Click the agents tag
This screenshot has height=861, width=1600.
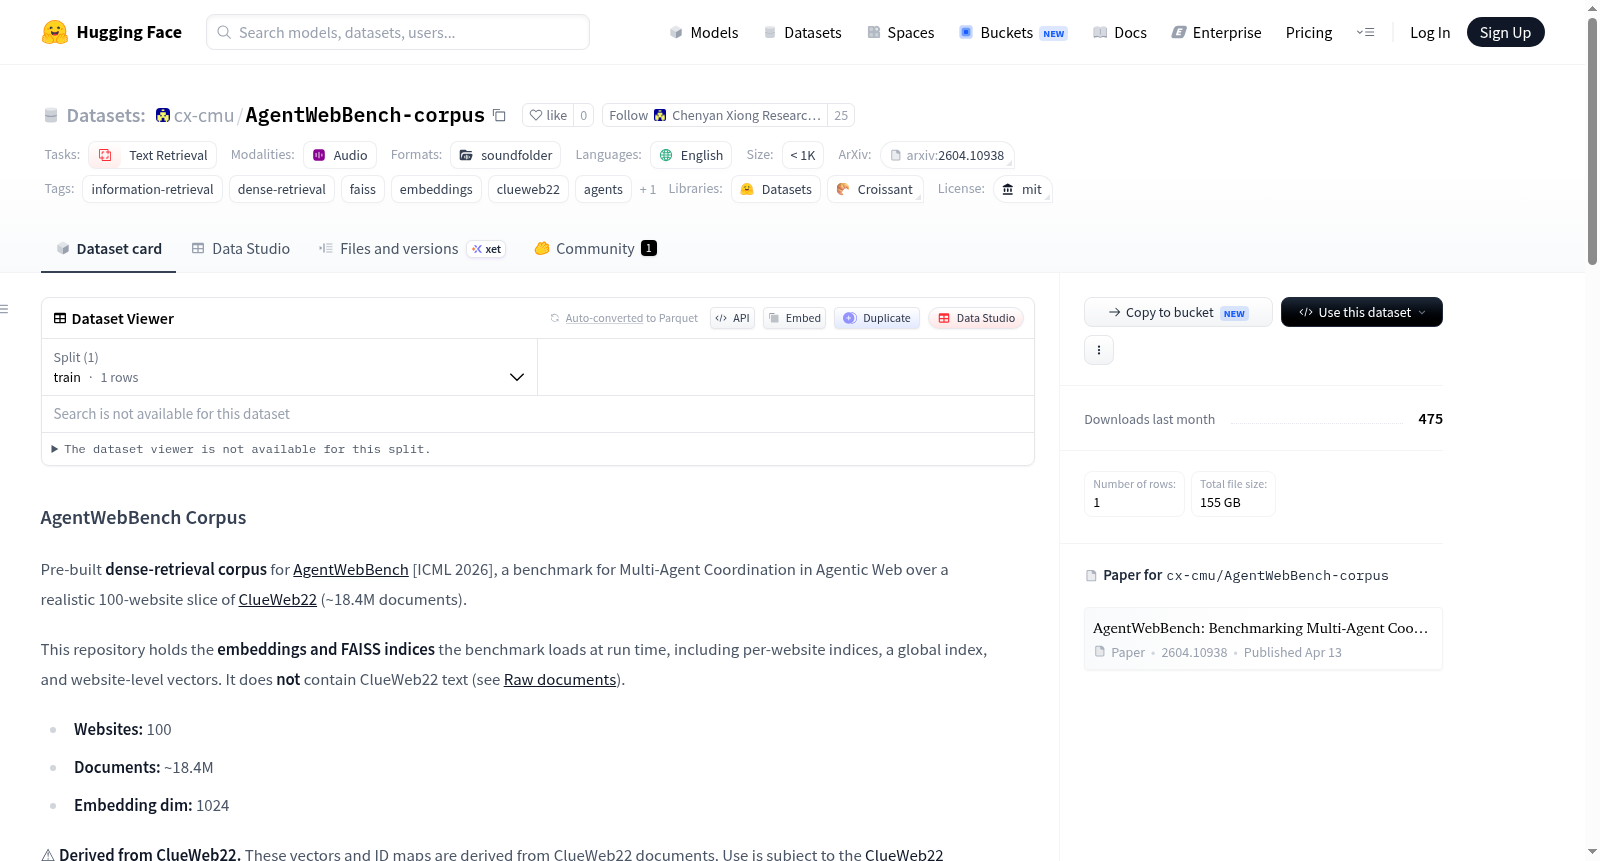(x=603, y=189)
